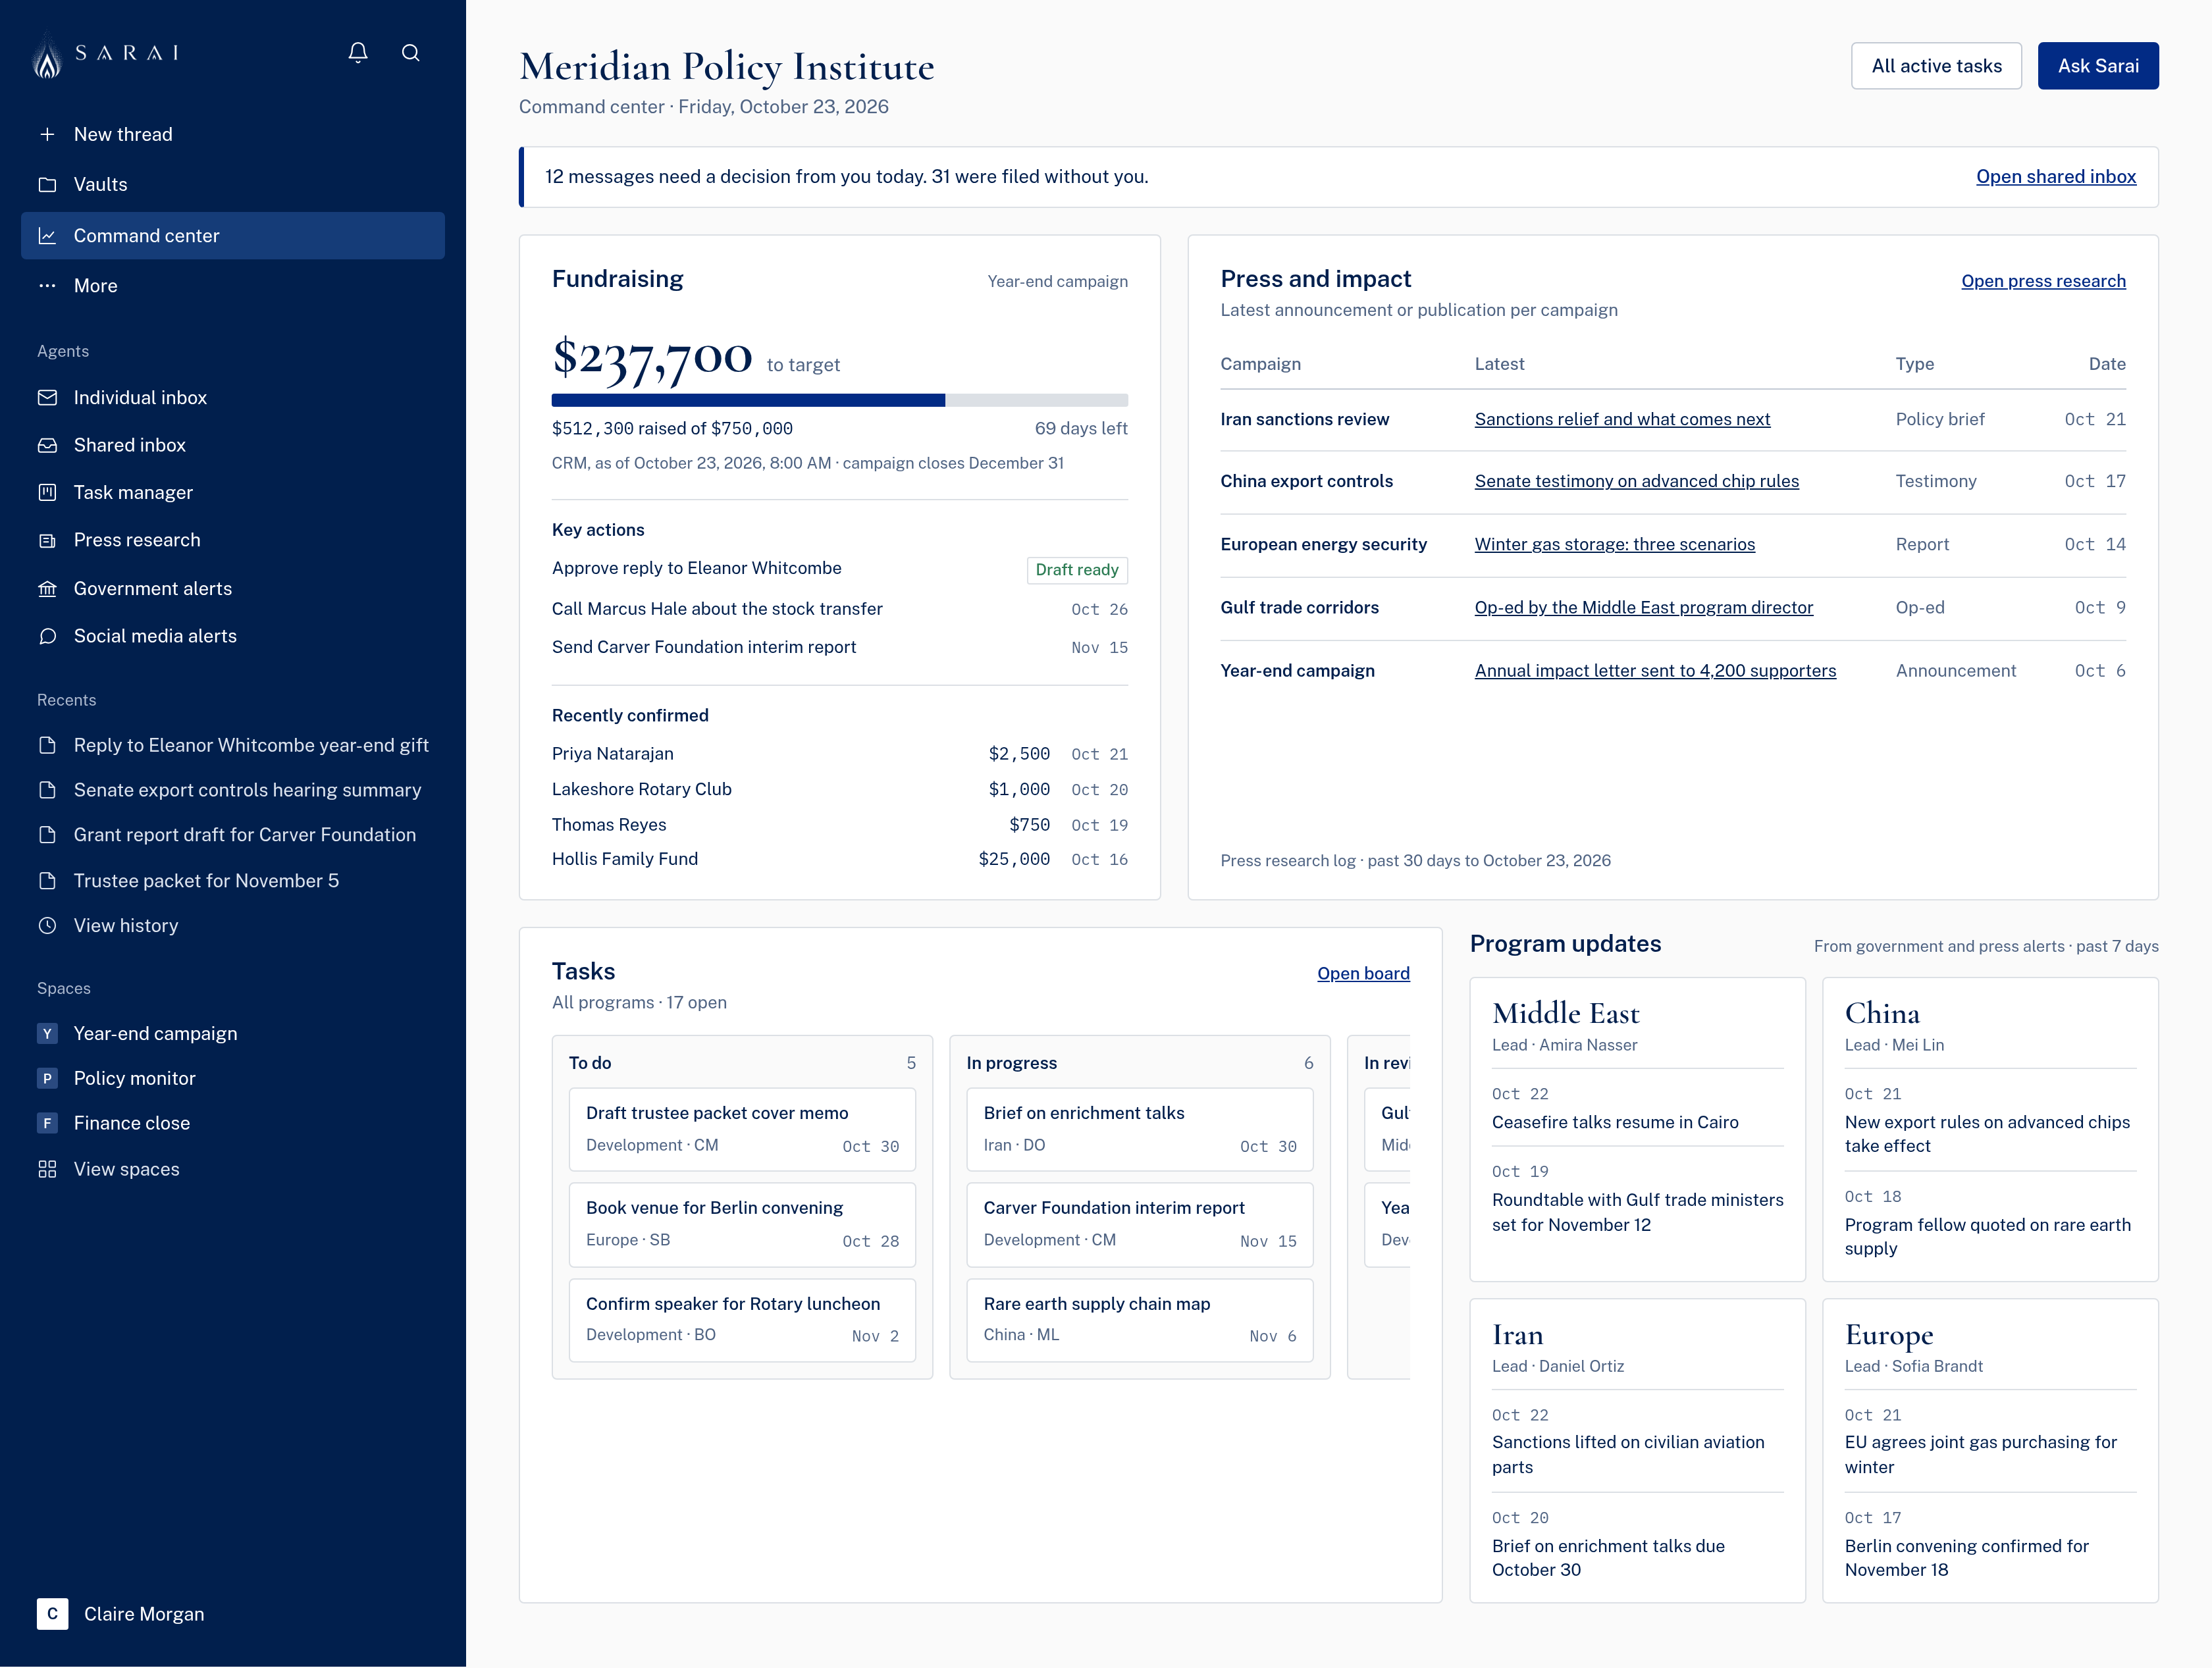The height and width of the screenshot is (1668, 2212).
Task: Open Winter gas storage: three scenarios
Action: click(1614, 544)
